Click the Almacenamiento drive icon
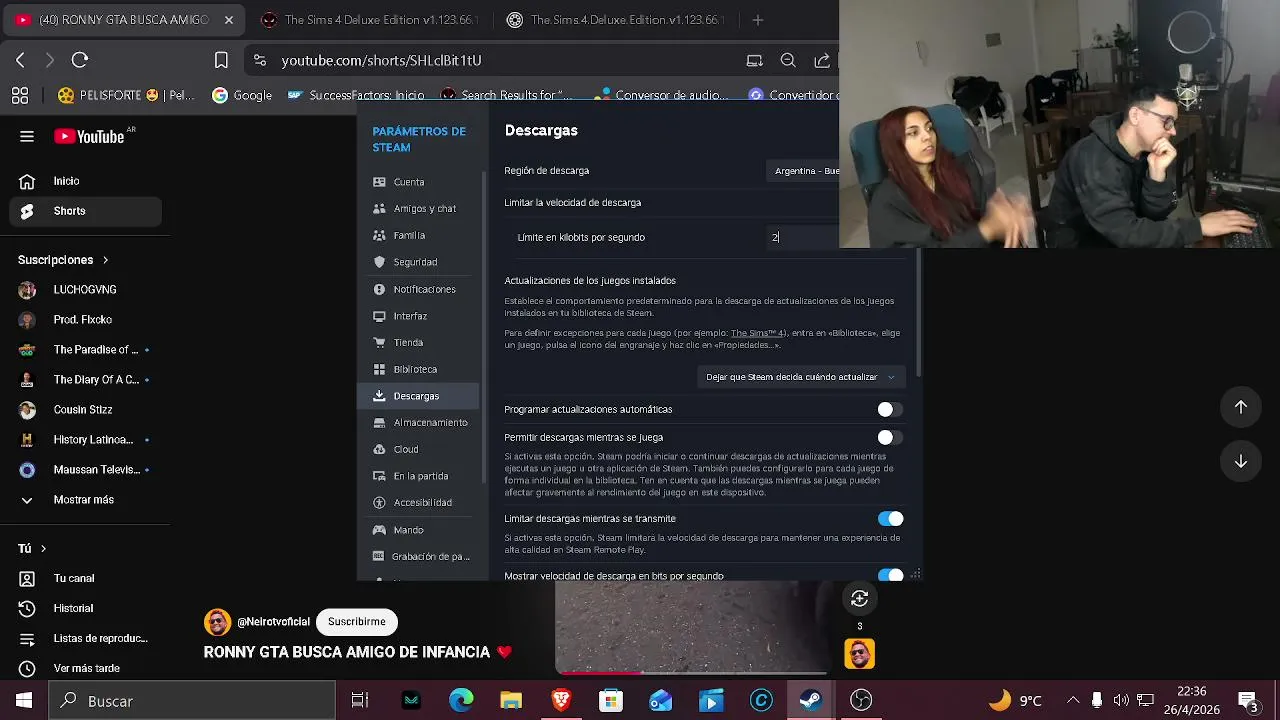The height and width of the screenshot is (720, 1280). [x=379, y=422]
